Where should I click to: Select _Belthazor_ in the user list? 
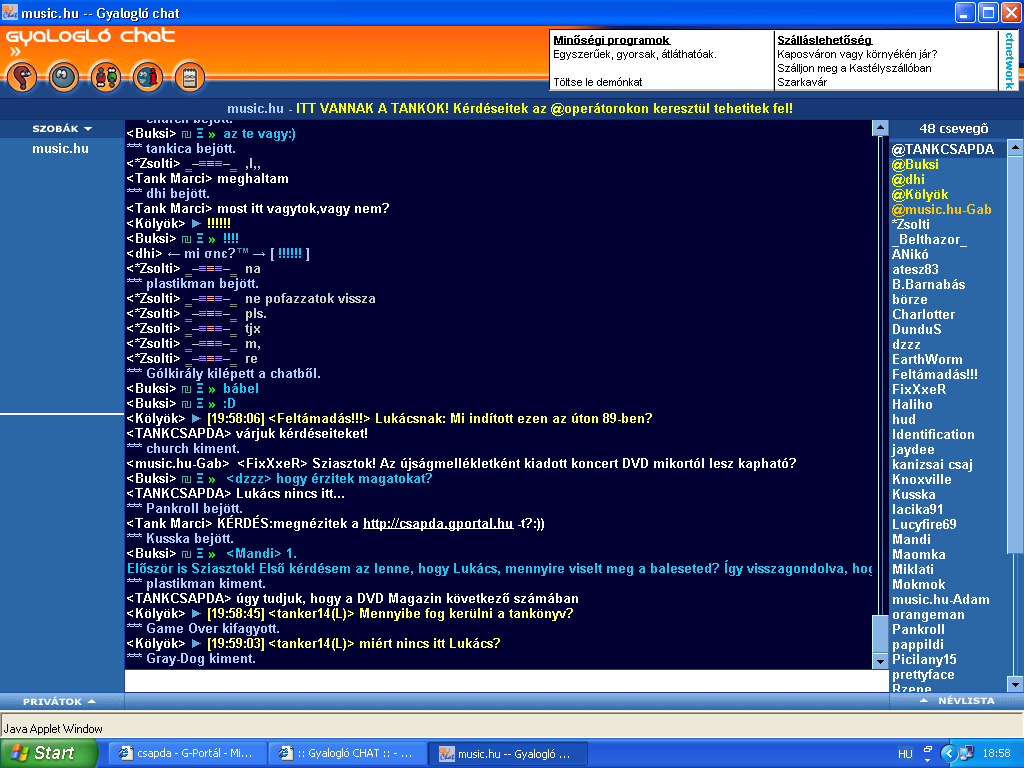tap(929, 240)
